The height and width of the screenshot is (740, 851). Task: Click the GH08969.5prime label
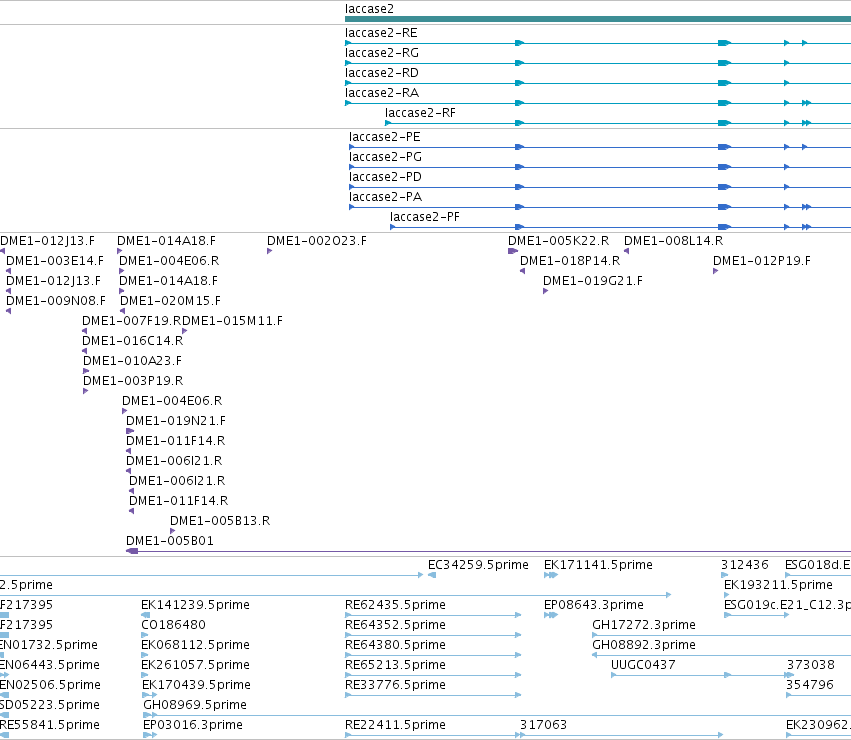pyautogui.click(x=195, y=705)
